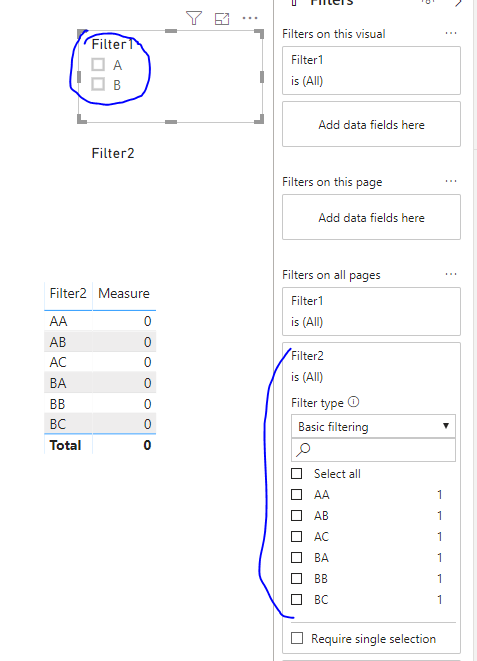Select the AB row in table
477x661 pixels.
[x=100, y=342]
